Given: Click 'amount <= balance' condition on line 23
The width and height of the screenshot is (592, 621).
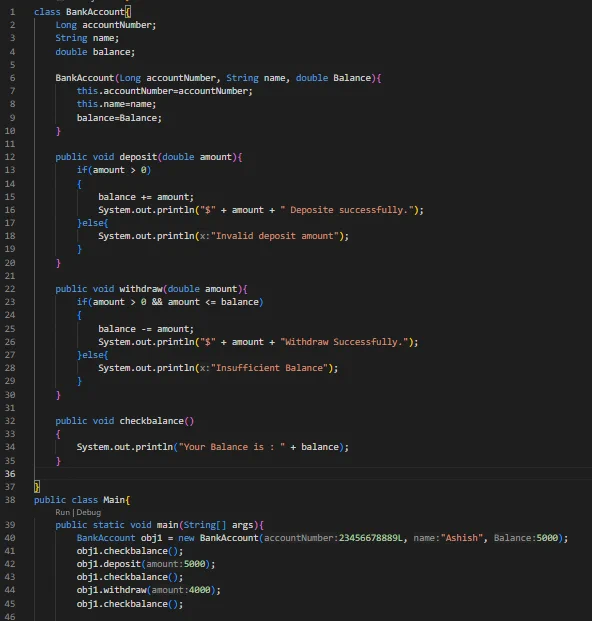Looking at the screenshot, I should 213,302.
